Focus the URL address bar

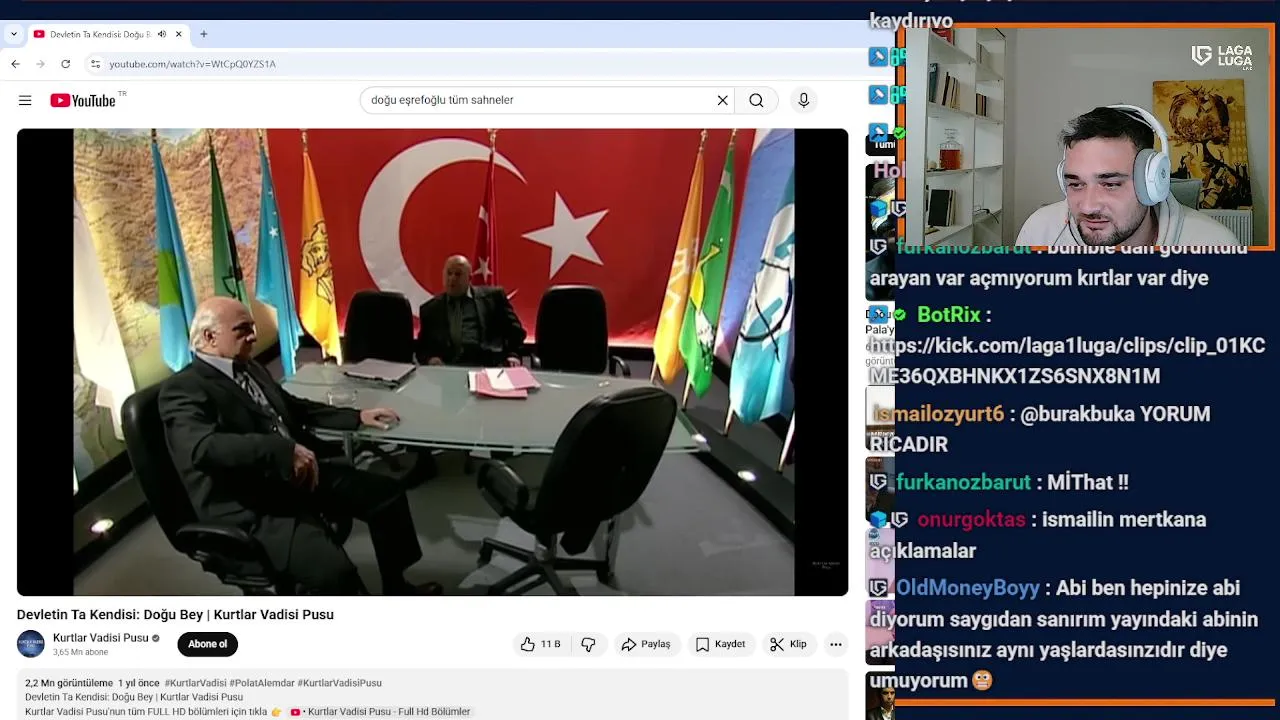tap(480, 64)
